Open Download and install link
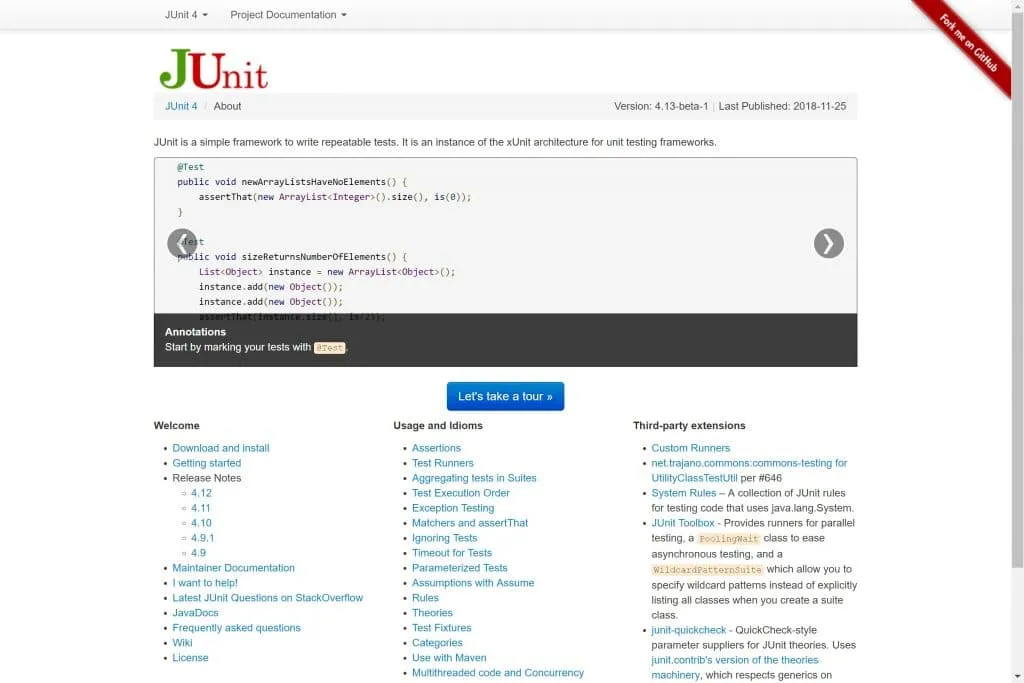The image size is (1024, 683). pyautogui.click(x=221, y=448)
